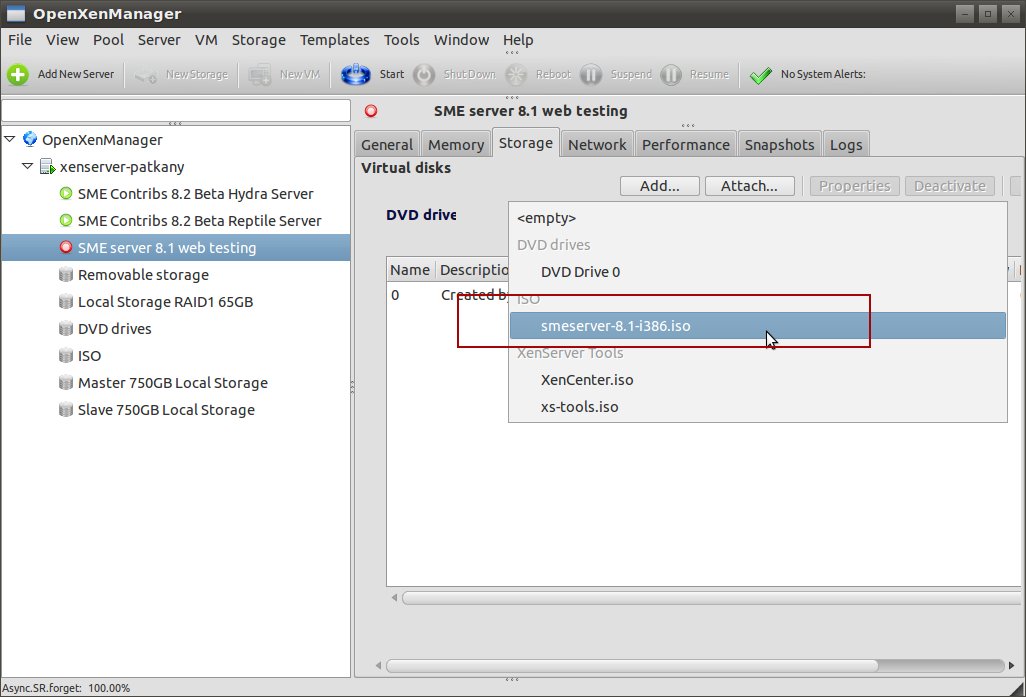
Task: Select SME Contribs 8.2 Beta Hydra Server
Action: pos(195,194)
